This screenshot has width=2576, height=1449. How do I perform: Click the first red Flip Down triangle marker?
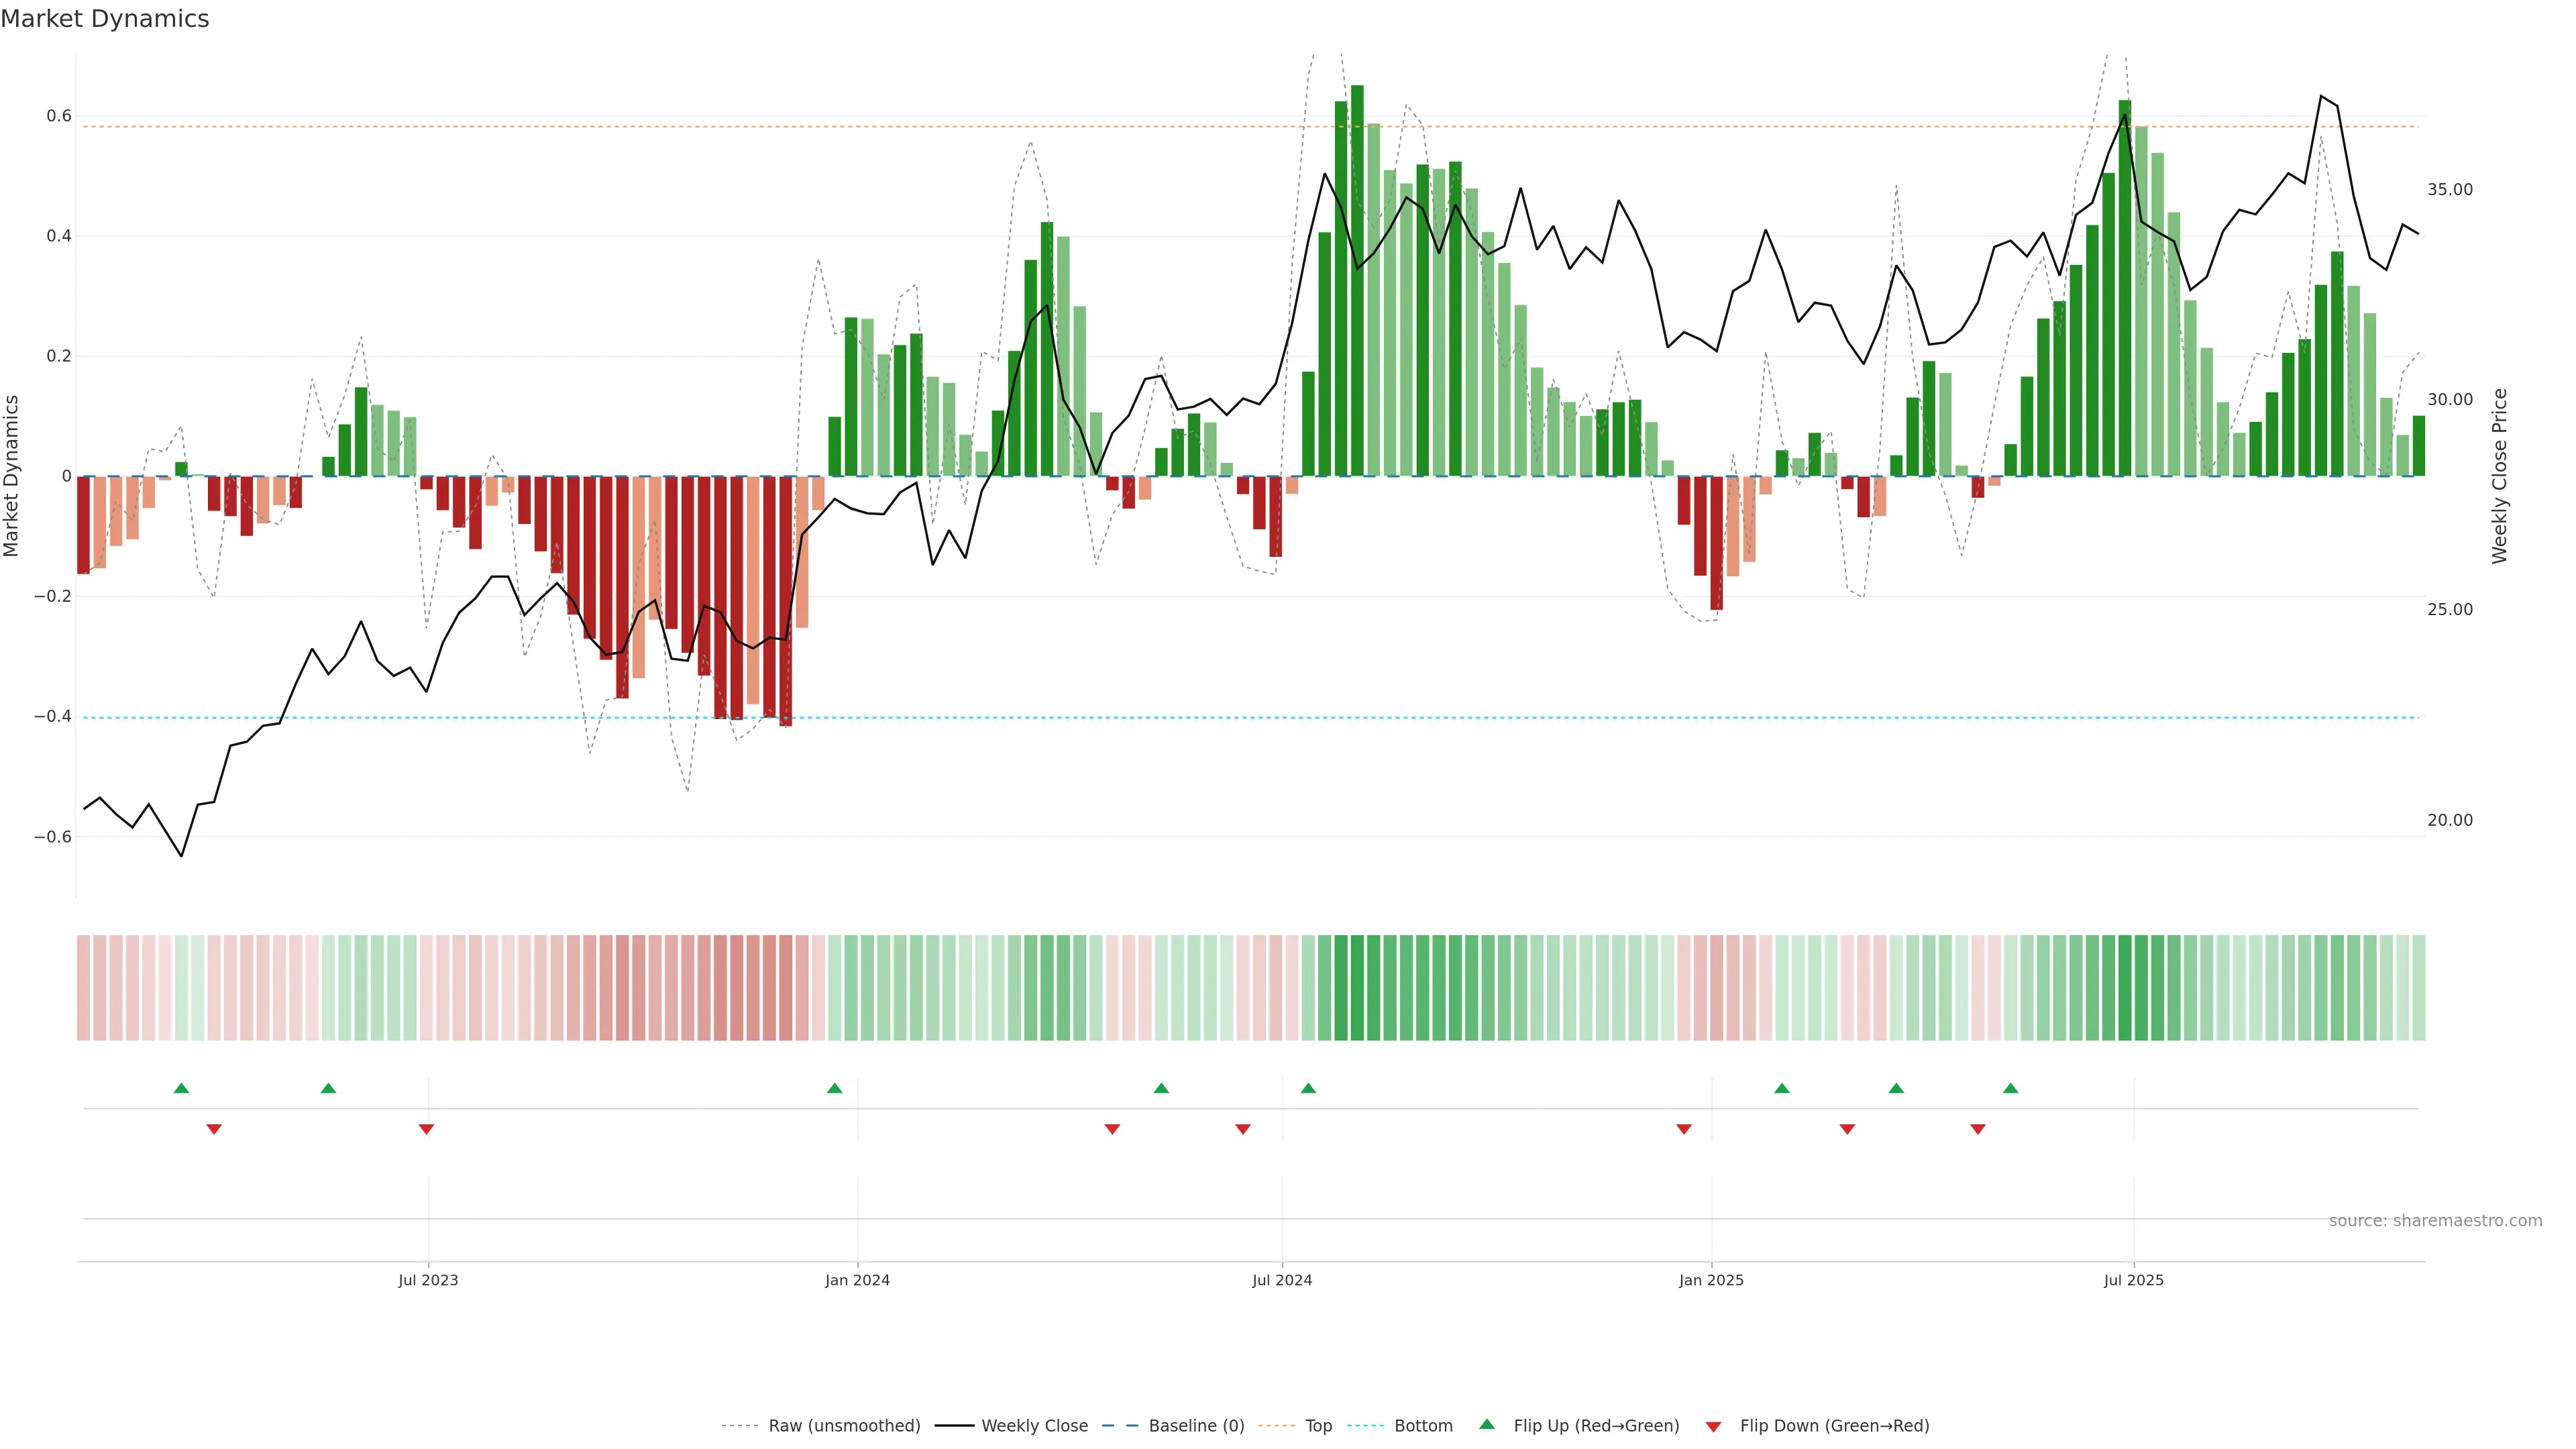click(214, 1129)
